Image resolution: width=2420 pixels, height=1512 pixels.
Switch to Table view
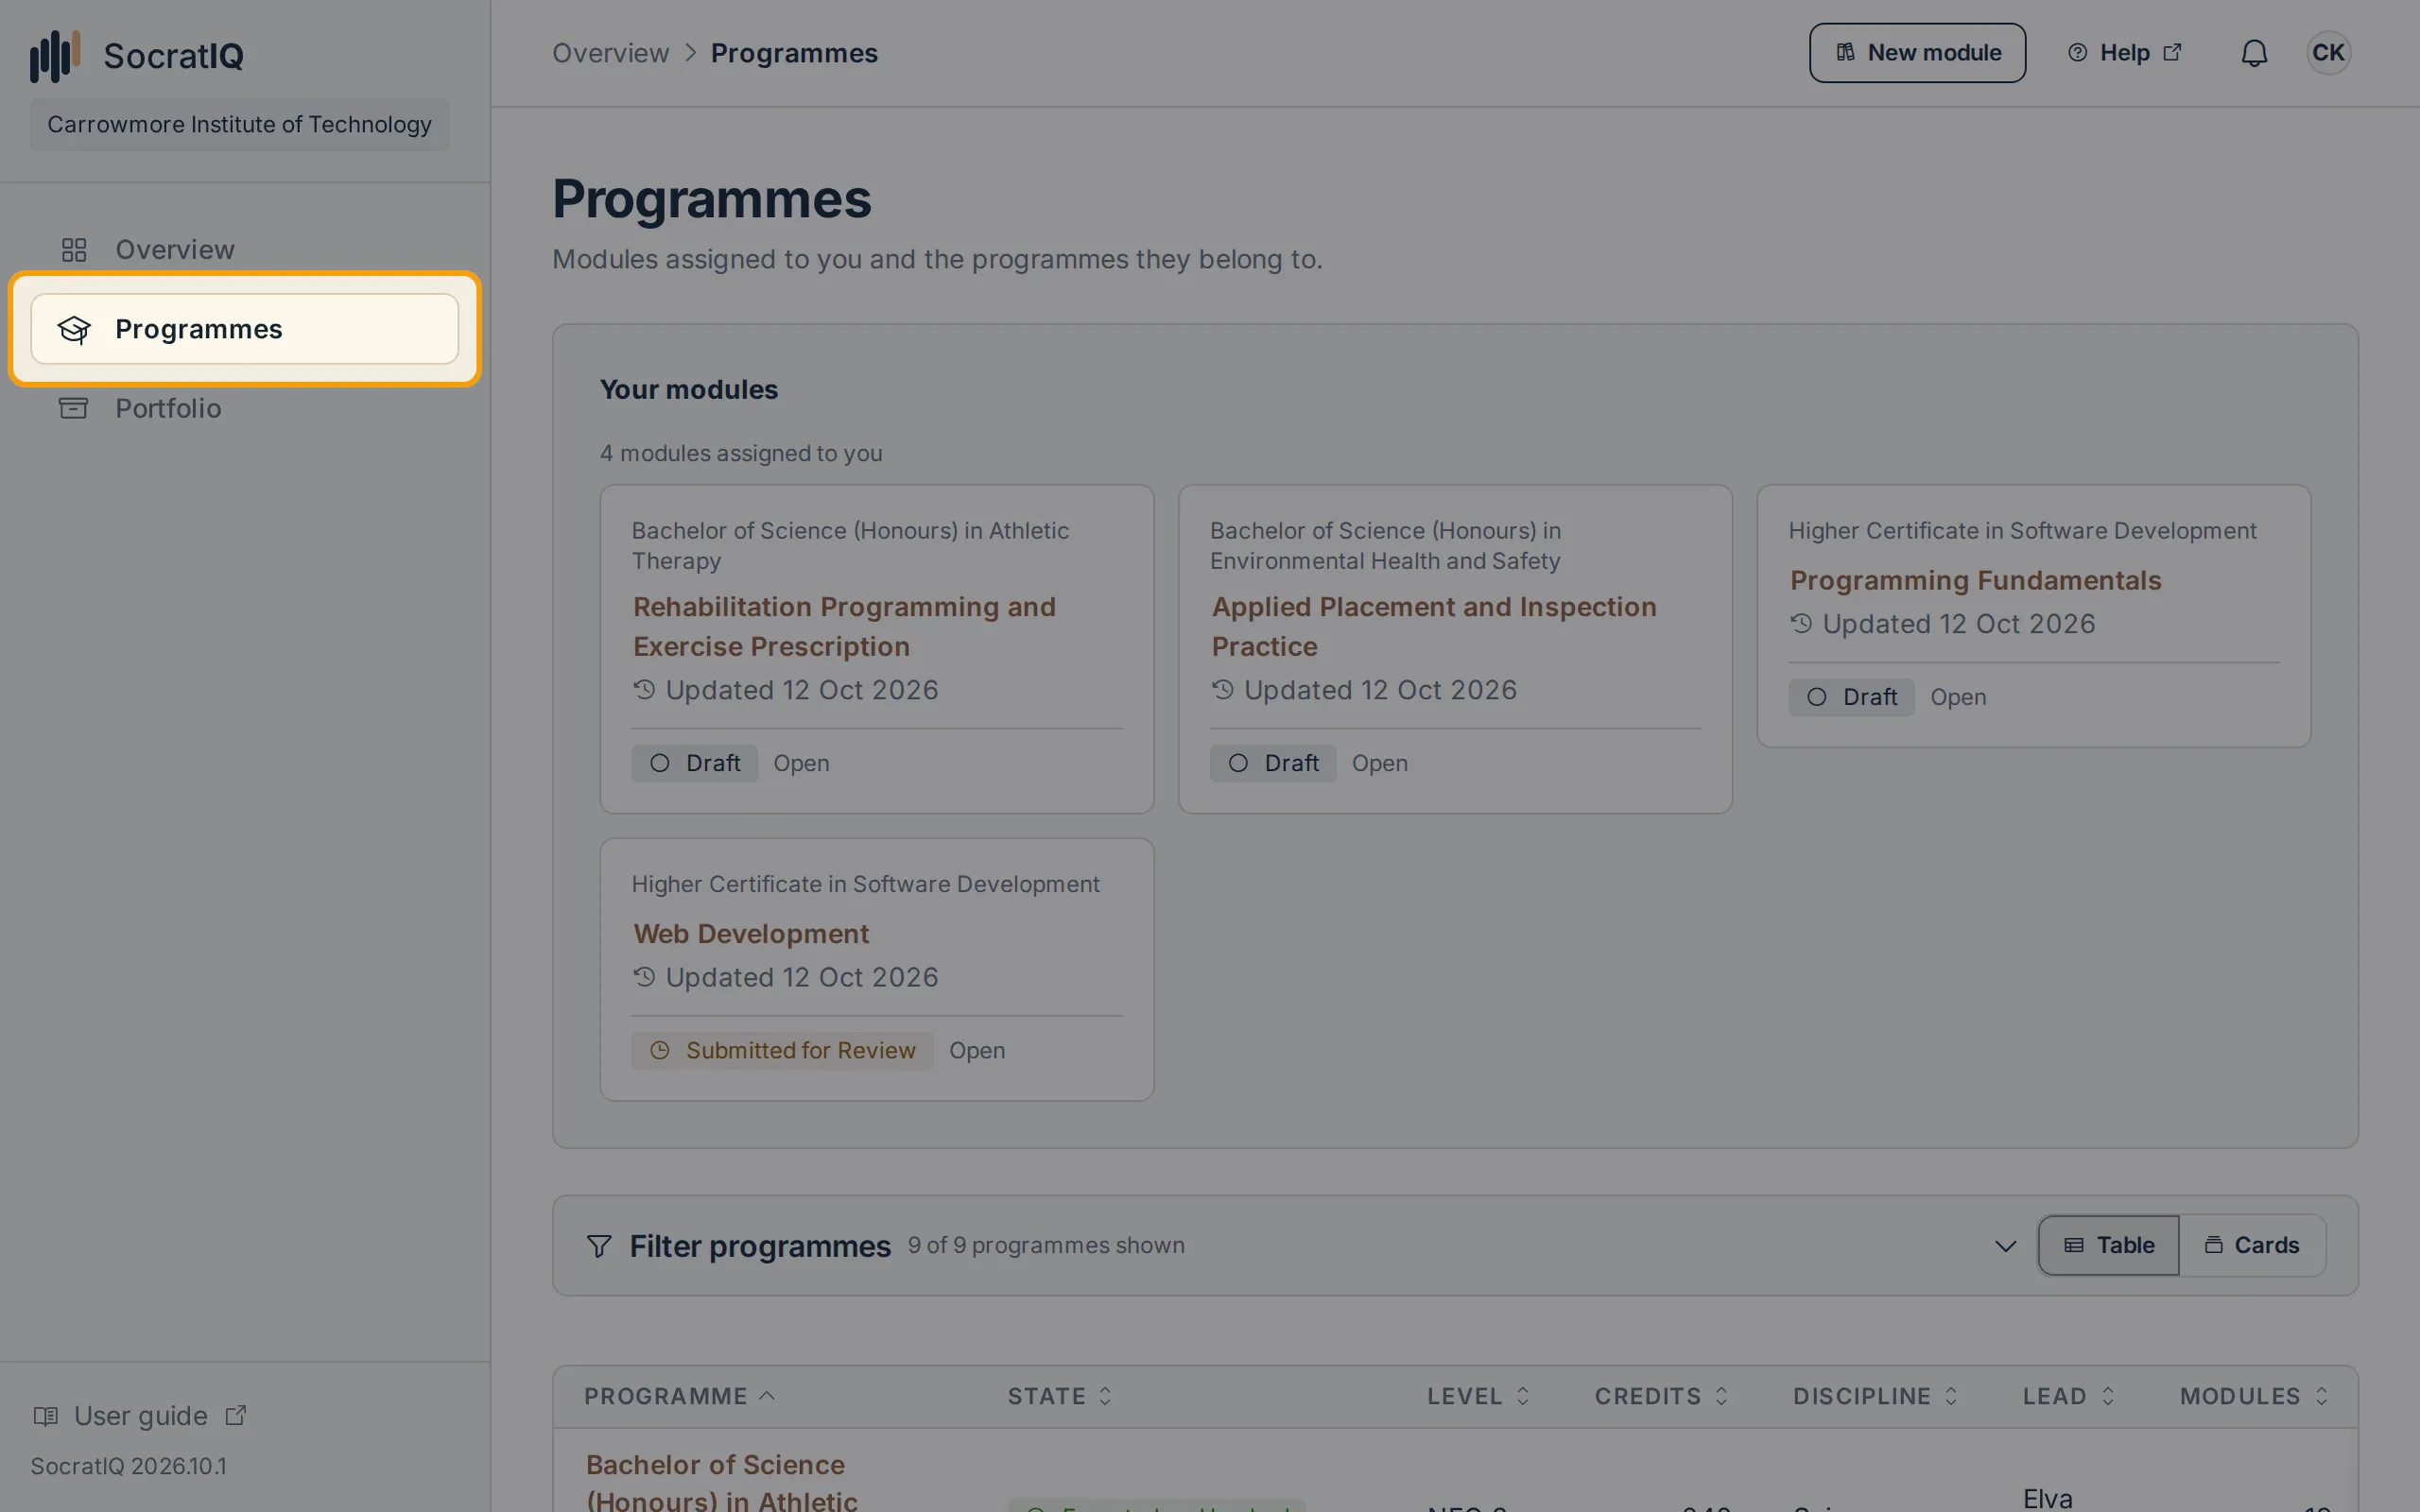2109,1246
